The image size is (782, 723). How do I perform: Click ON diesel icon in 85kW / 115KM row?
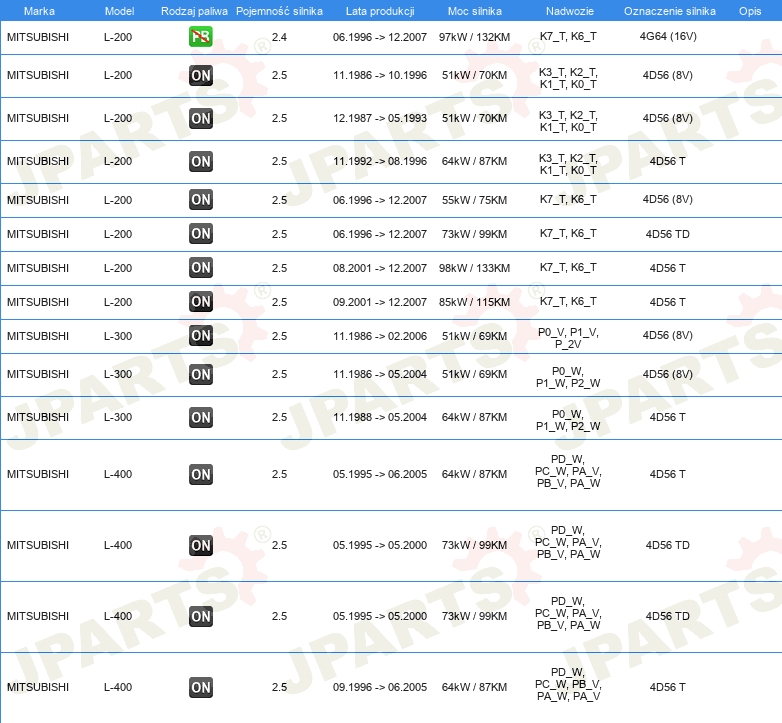[x=200, y=301]
